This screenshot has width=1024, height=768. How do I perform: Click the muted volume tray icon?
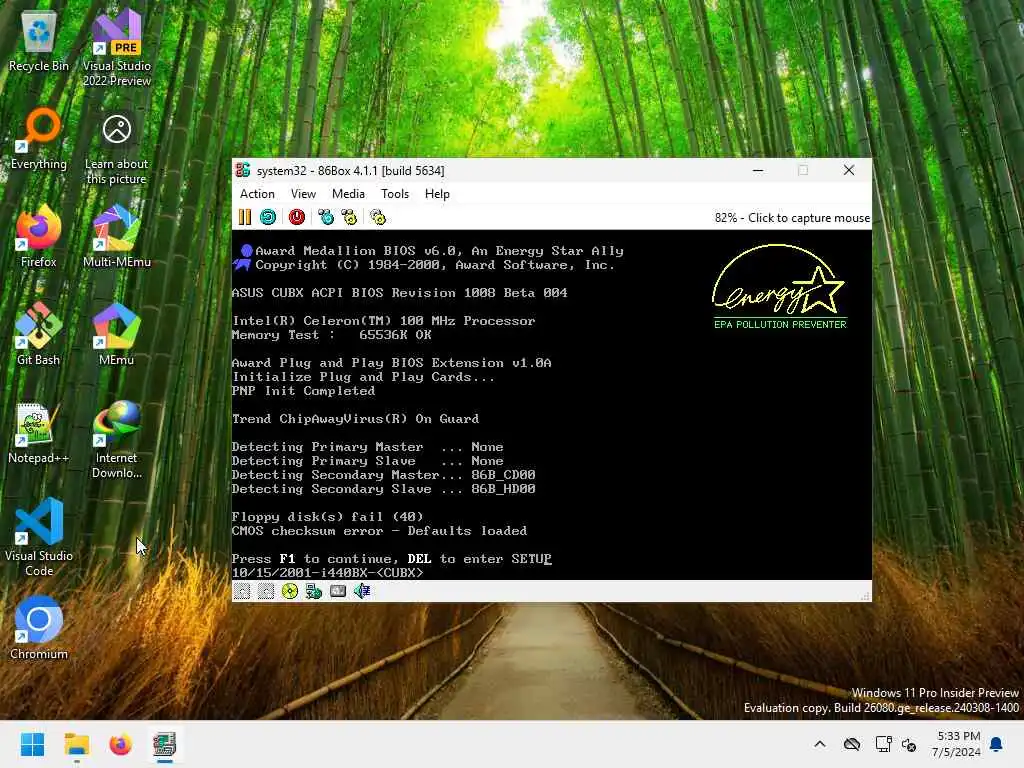[x=908, y=744]
